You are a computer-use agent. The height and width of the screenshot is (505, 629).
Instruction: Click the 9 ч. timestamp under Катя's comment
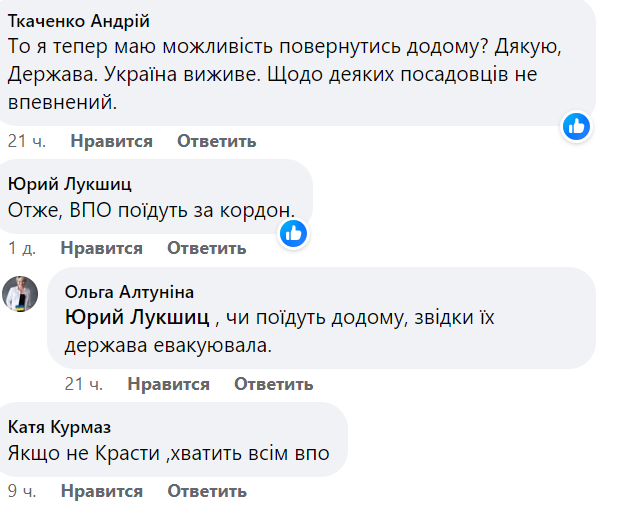(21, 491)
